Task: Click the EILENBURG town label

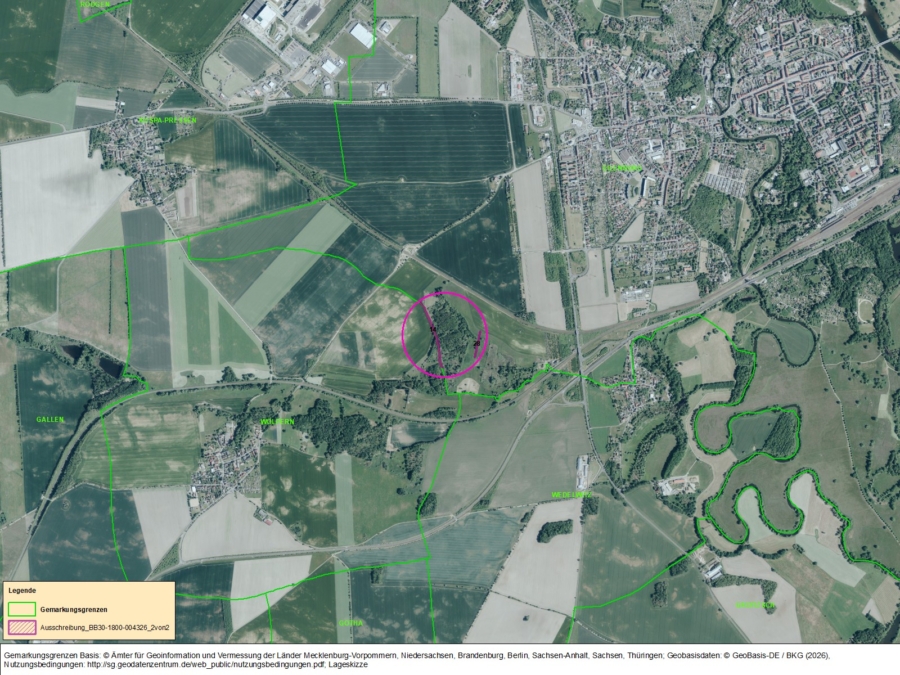Action: [x=620, y=168]
